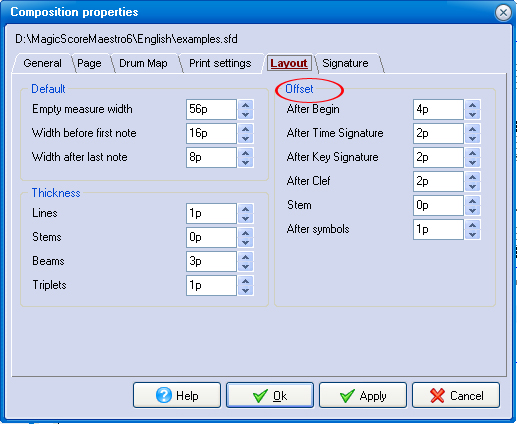This screenshot has width=517, height=424.
Task: Decrease the Stem offset value
Action: tap(473, 210)
